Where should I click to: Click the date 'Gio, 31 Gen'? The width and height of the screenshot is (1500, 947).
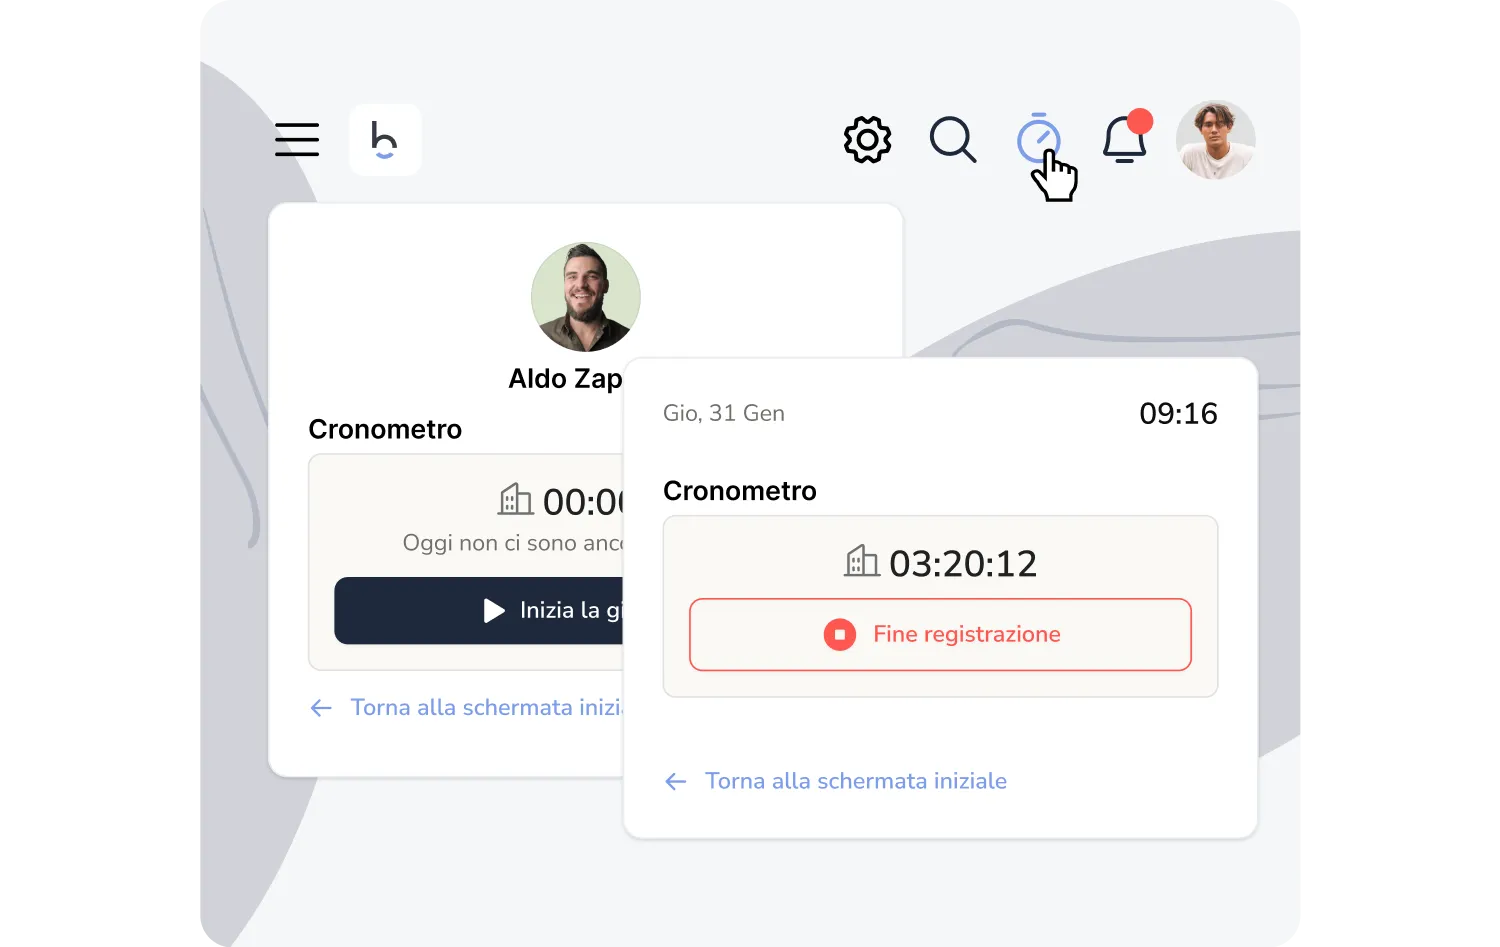(724, 413)
